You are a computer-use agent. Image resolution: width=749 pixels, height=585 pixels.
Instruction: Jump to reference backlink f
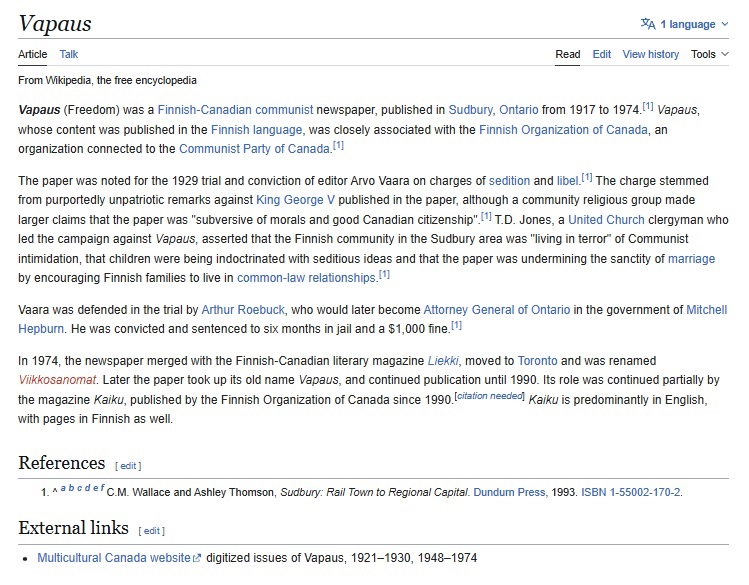click(x=102, y=488)
